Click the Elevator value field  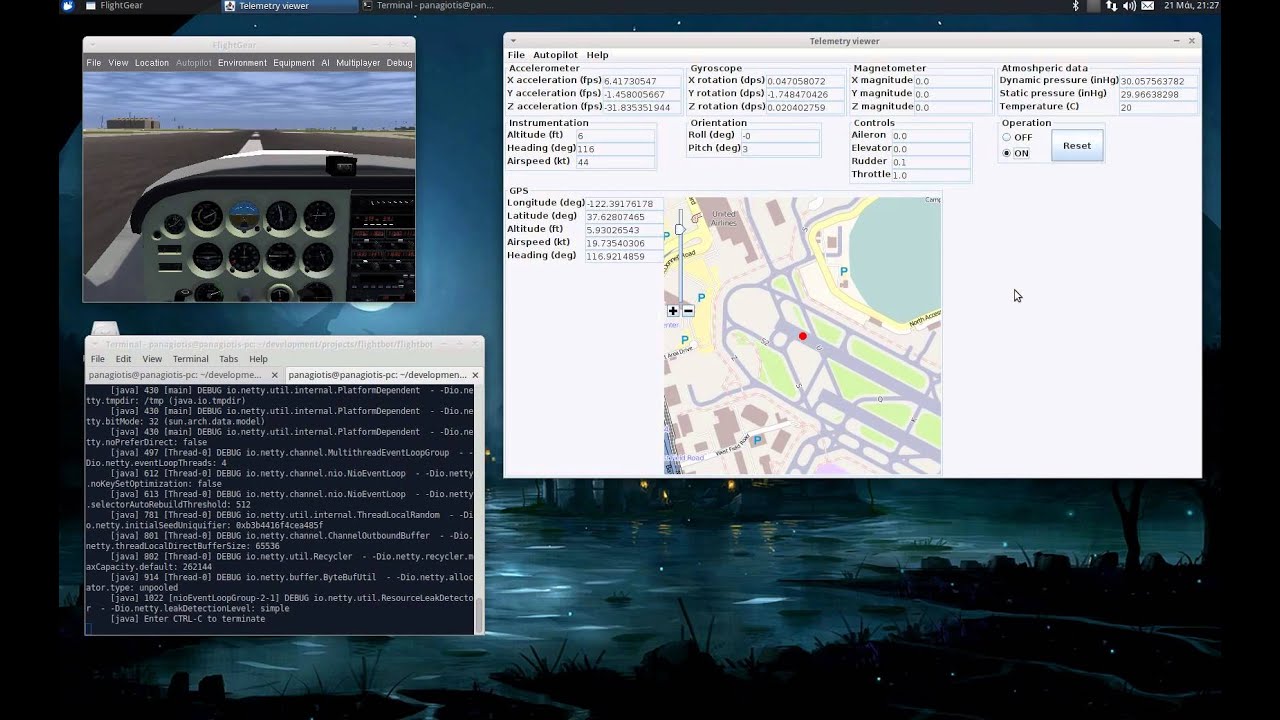[x=930, y=149]
